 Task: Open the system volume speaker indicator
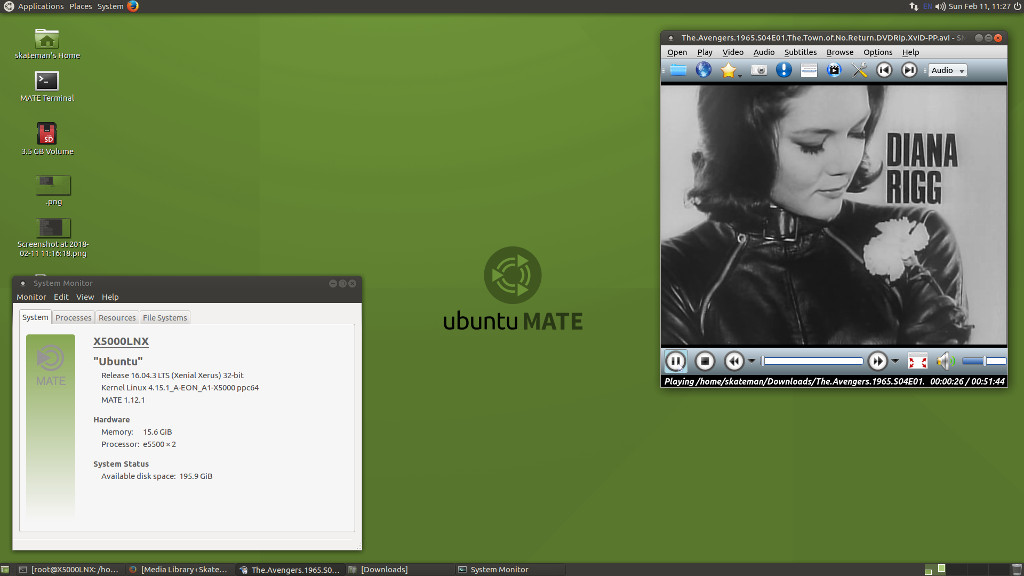point(940,7)
